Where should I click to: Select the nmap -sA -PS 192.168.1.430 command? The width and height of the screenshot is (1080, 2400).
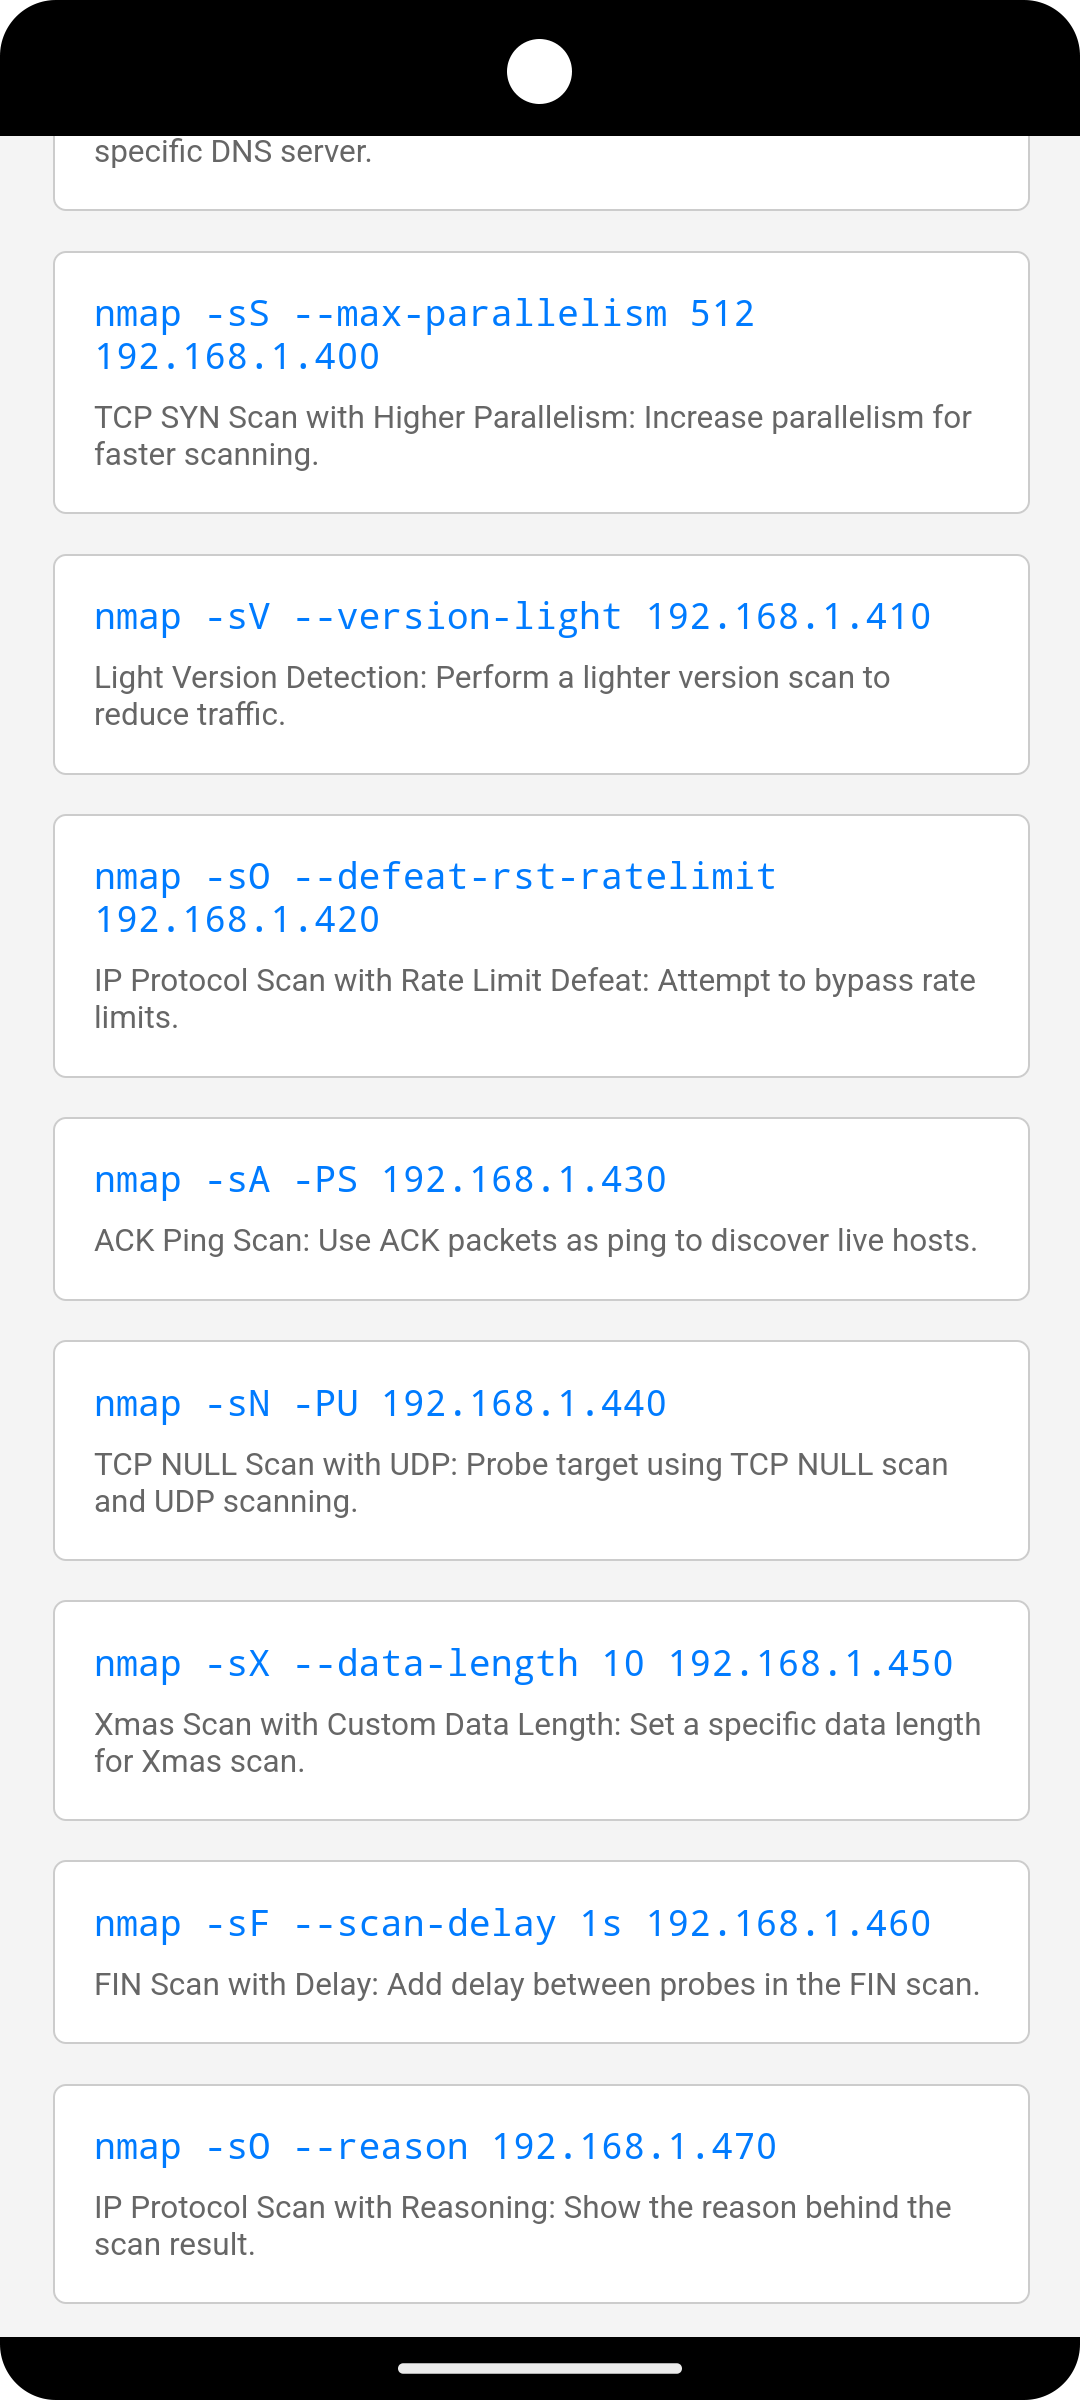coord(380,1180)
